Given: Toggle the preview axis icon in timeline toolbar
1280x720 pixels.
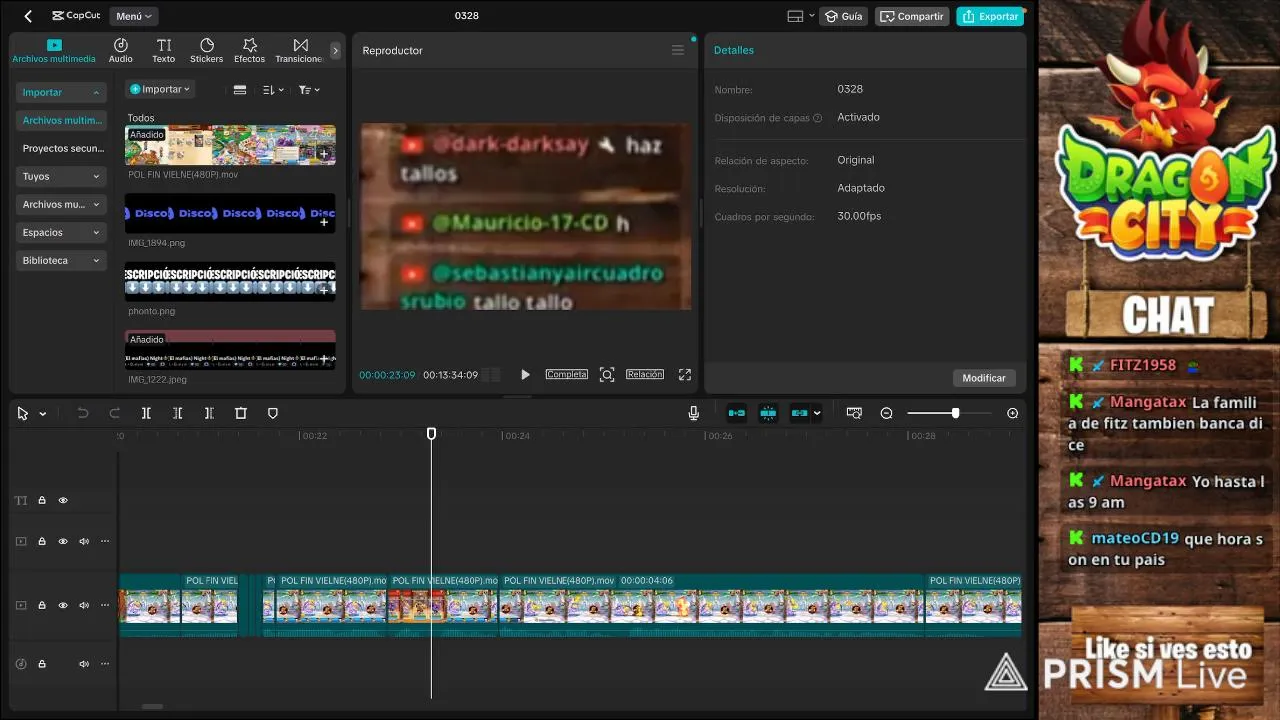Looking at the screenshot, I should pos(854,413).
